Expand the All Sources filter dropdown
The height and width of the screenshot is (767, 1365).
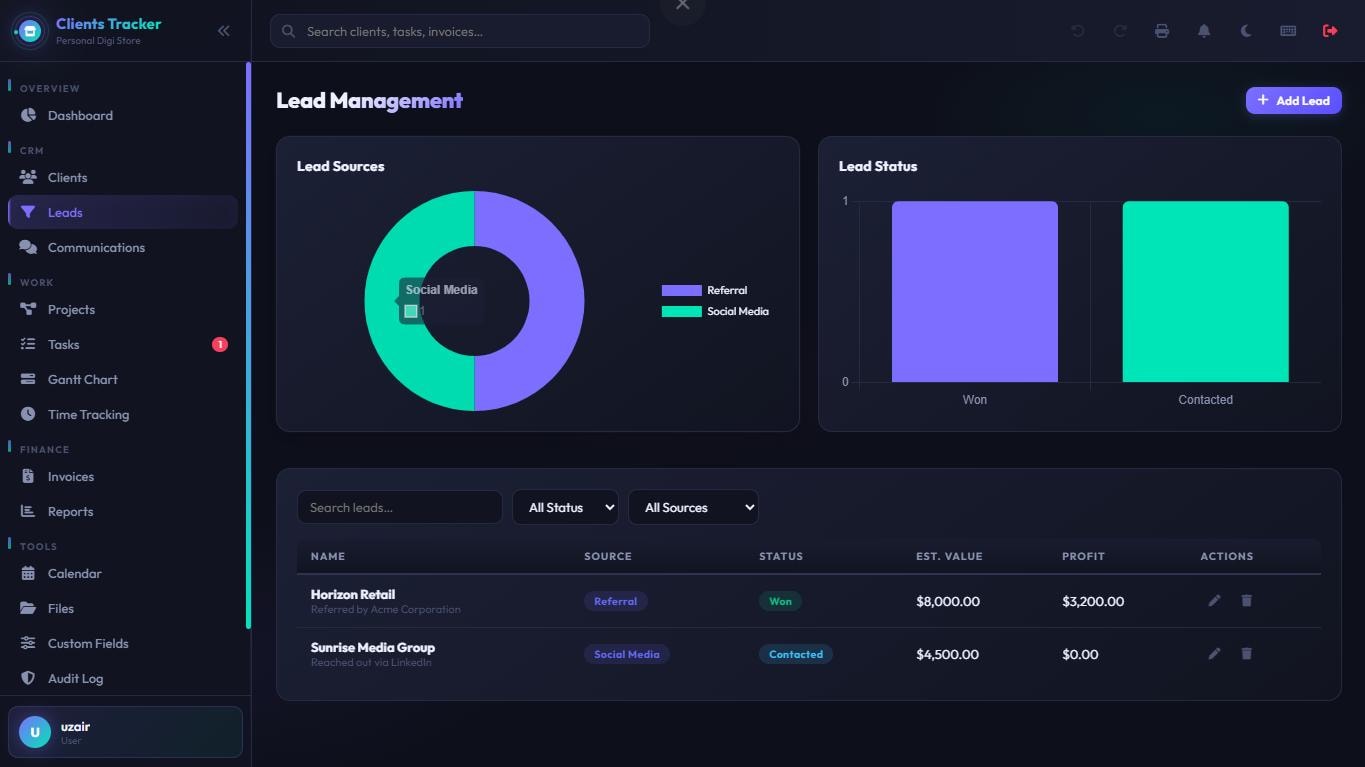(x=693, y=507)
